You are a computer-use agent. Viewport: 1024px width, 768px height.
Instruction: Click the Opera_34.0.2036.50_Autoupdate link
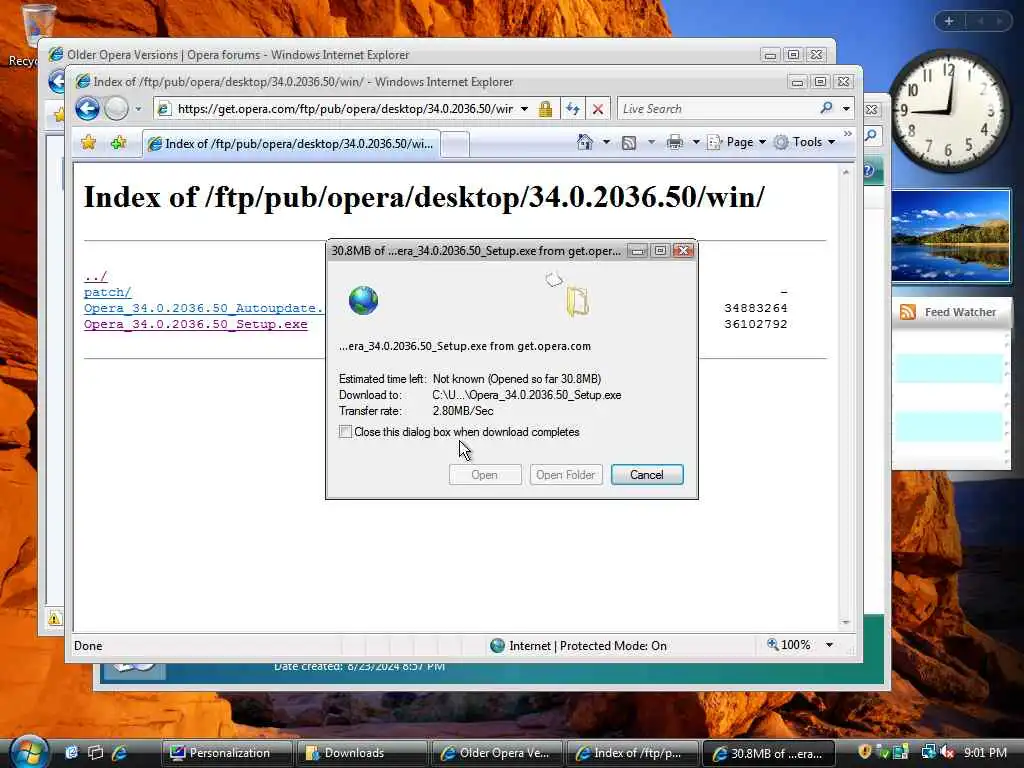(x=204, y=308)
